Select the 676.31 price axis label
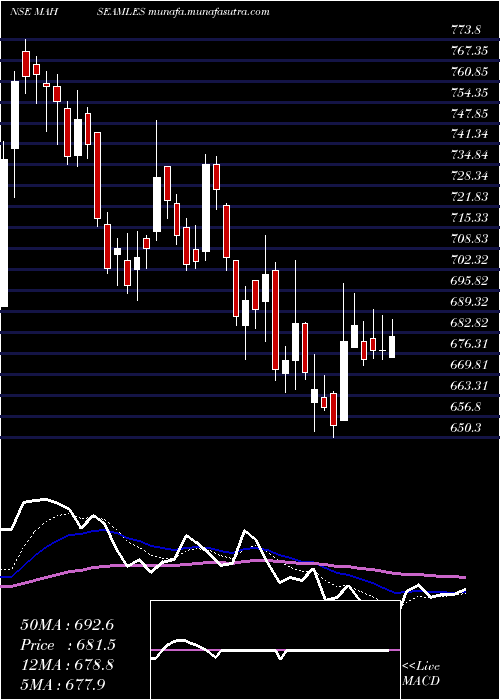500x700 pixels. click(469, 343)
